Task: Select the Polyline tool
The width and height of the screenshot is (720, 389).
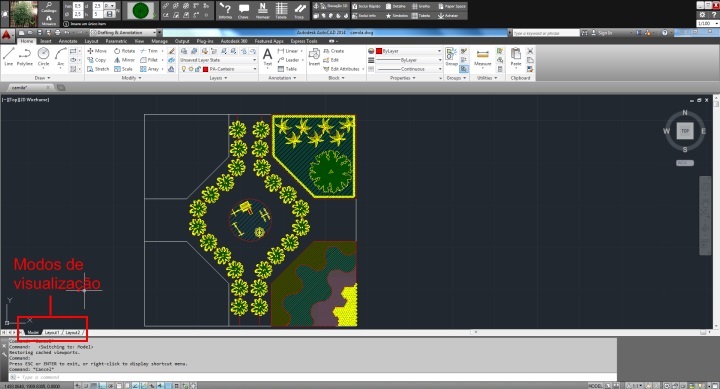Action: pos(25,57)
